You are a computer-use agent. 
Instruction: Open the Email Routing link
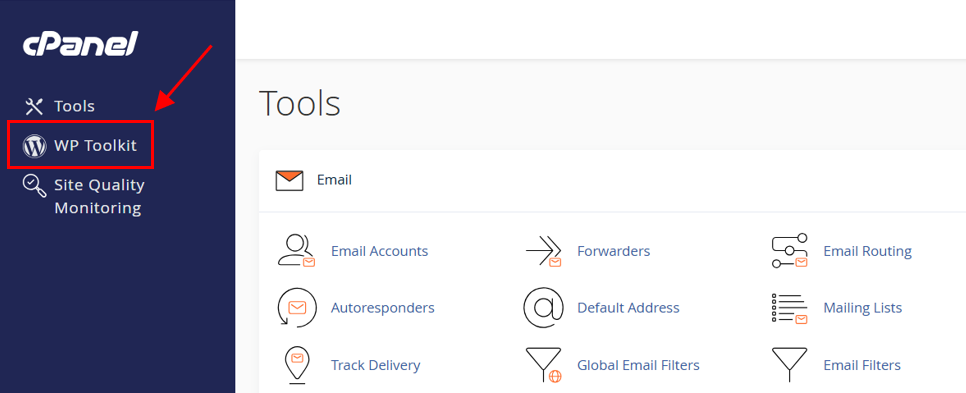pos(867,251)
